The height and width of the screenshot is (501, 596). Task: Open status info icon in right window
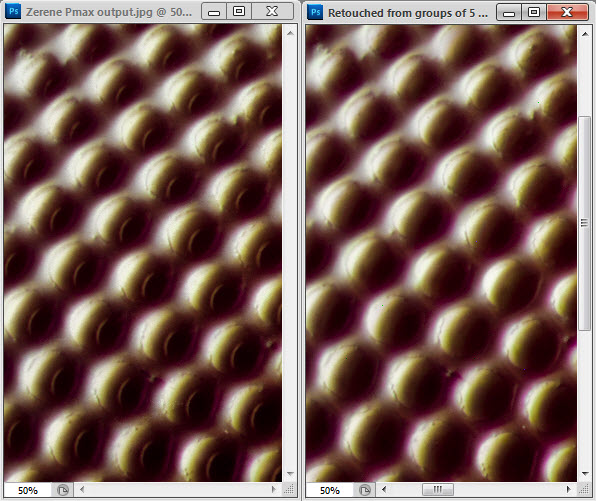click(x=365, y=490)
